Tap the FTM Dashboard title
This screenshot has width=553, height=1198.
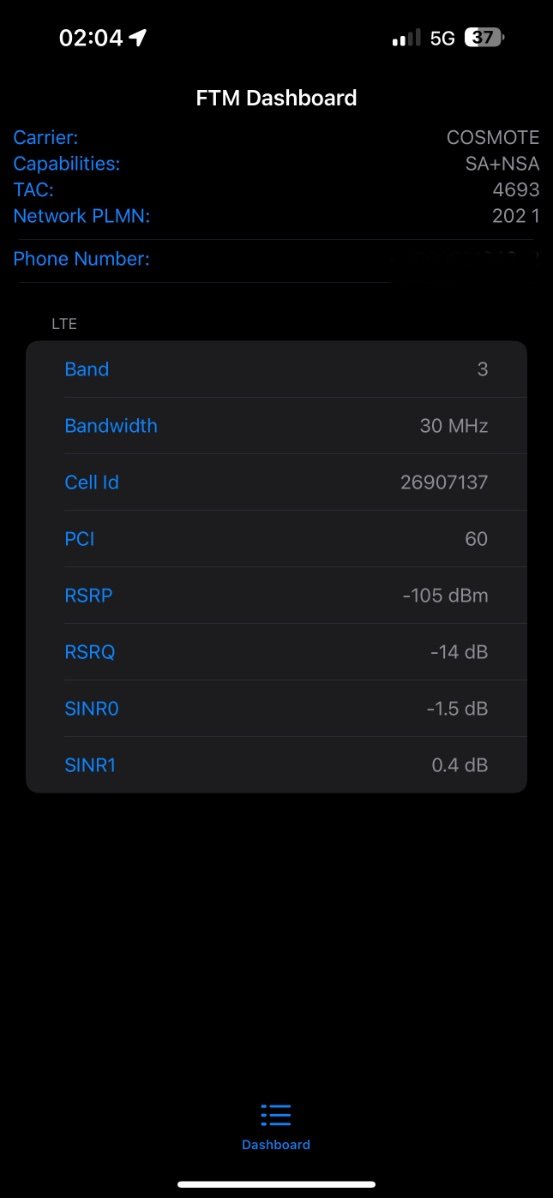pos(276,98)
